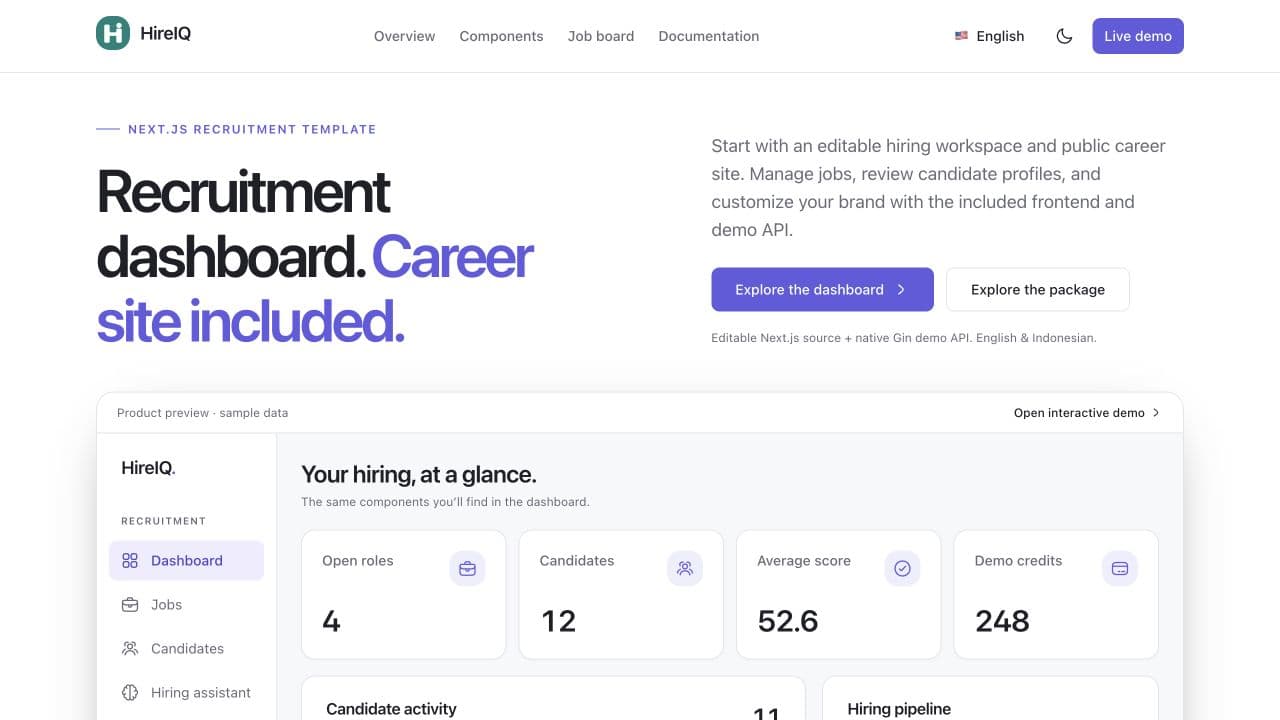
Task: Open the Documentation nav link
Action: (x=708, y=36)
